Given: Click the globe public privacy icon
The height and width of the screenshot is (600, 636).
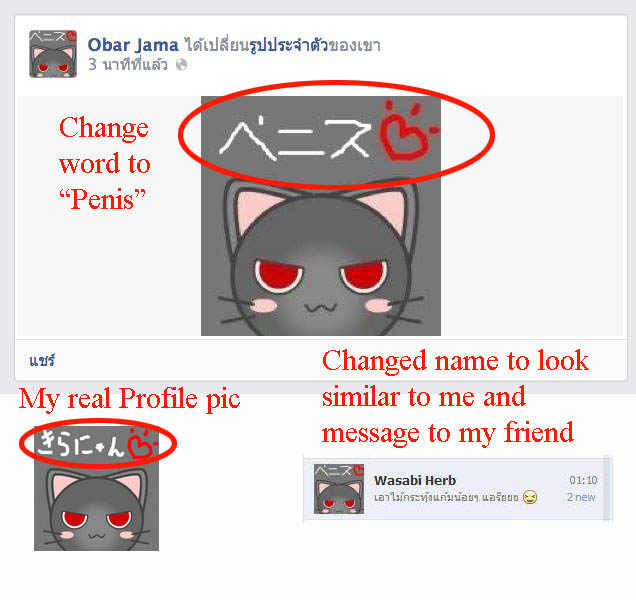Looking at the screenshot, I should [x=181, y=65].
